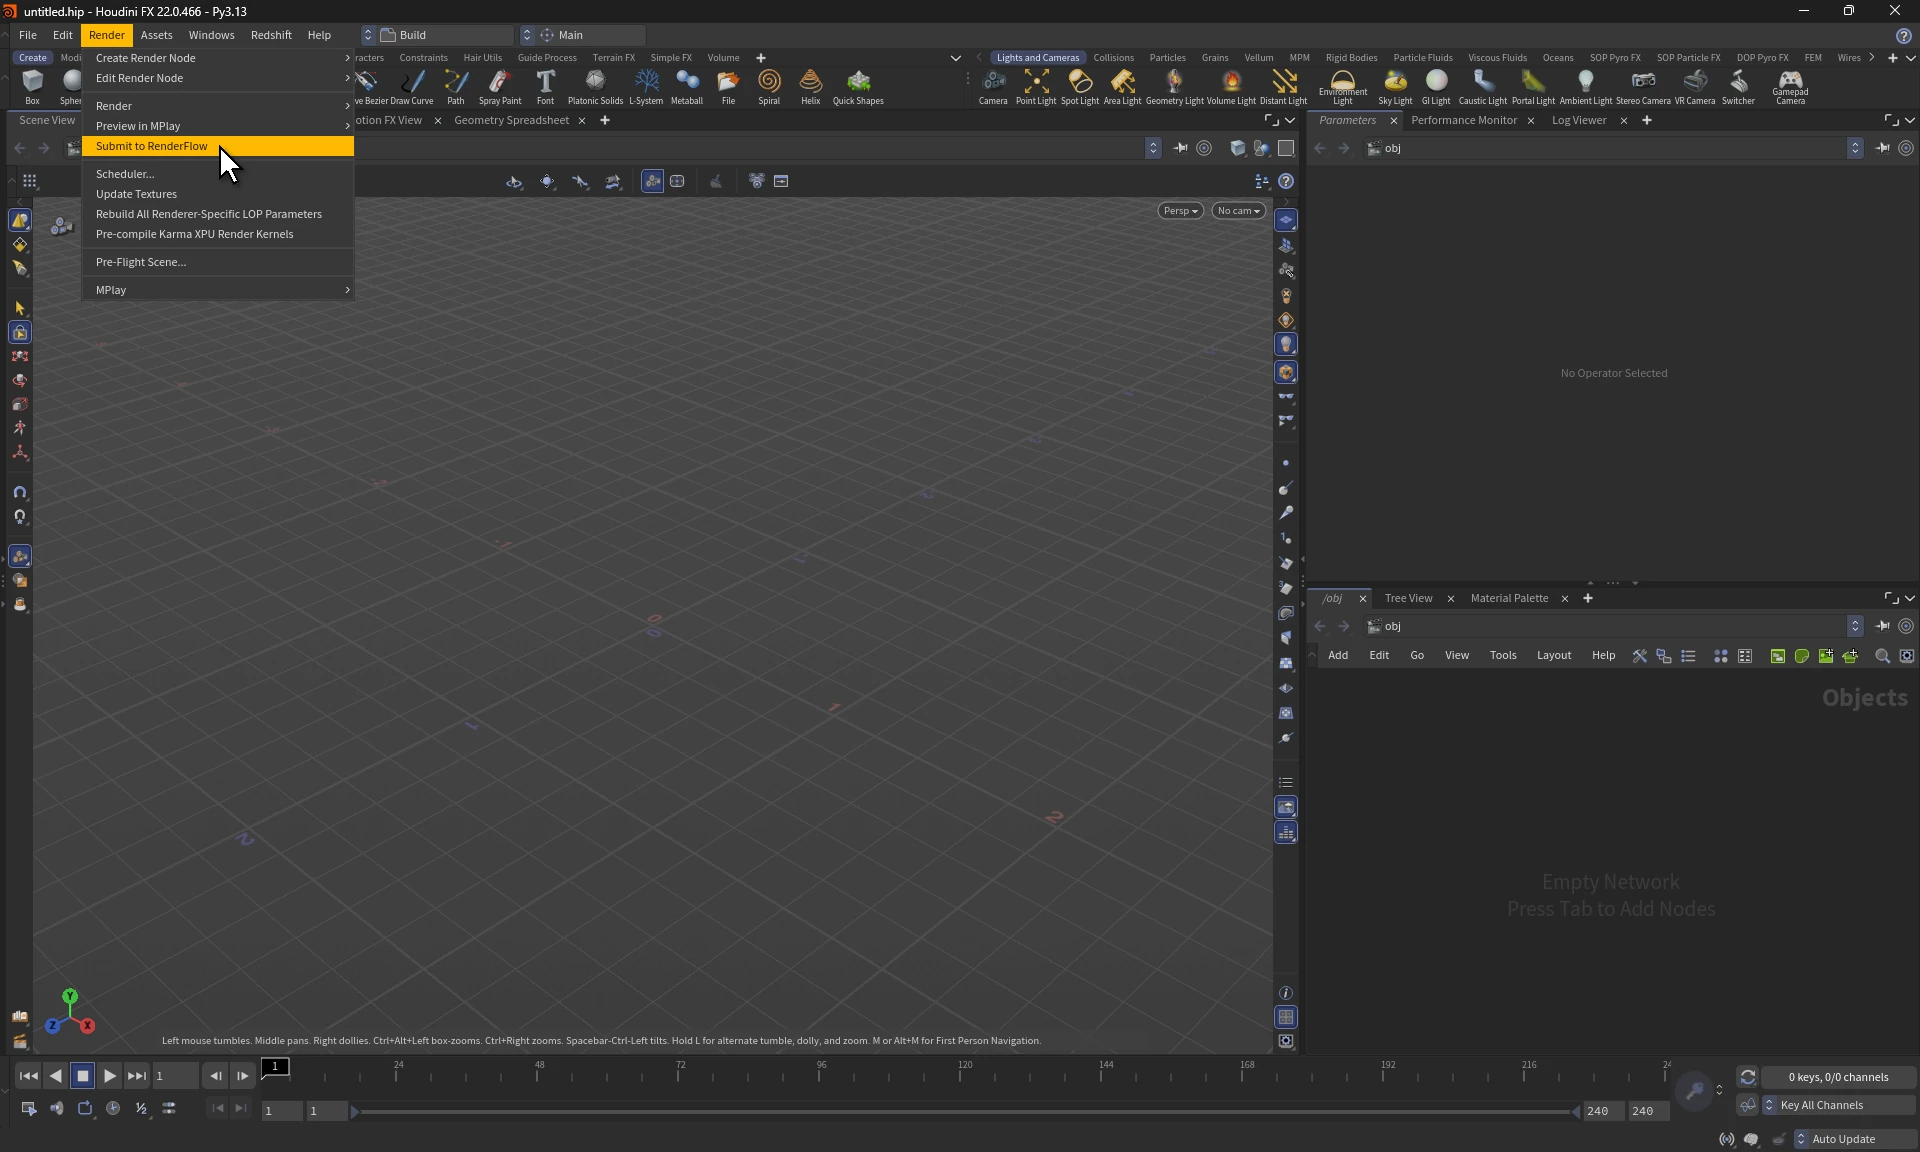
Task: Open the Build desktop selector dropdown
Action: click(x=437, y=35)
